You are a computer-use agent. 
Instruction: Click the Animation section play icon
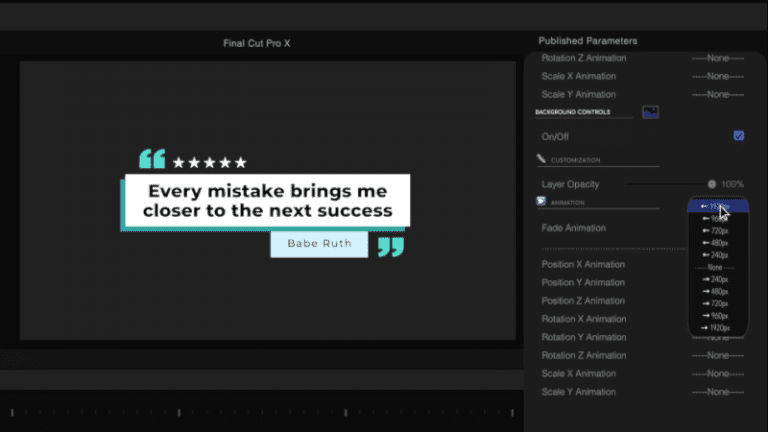[x=541, y=201]
